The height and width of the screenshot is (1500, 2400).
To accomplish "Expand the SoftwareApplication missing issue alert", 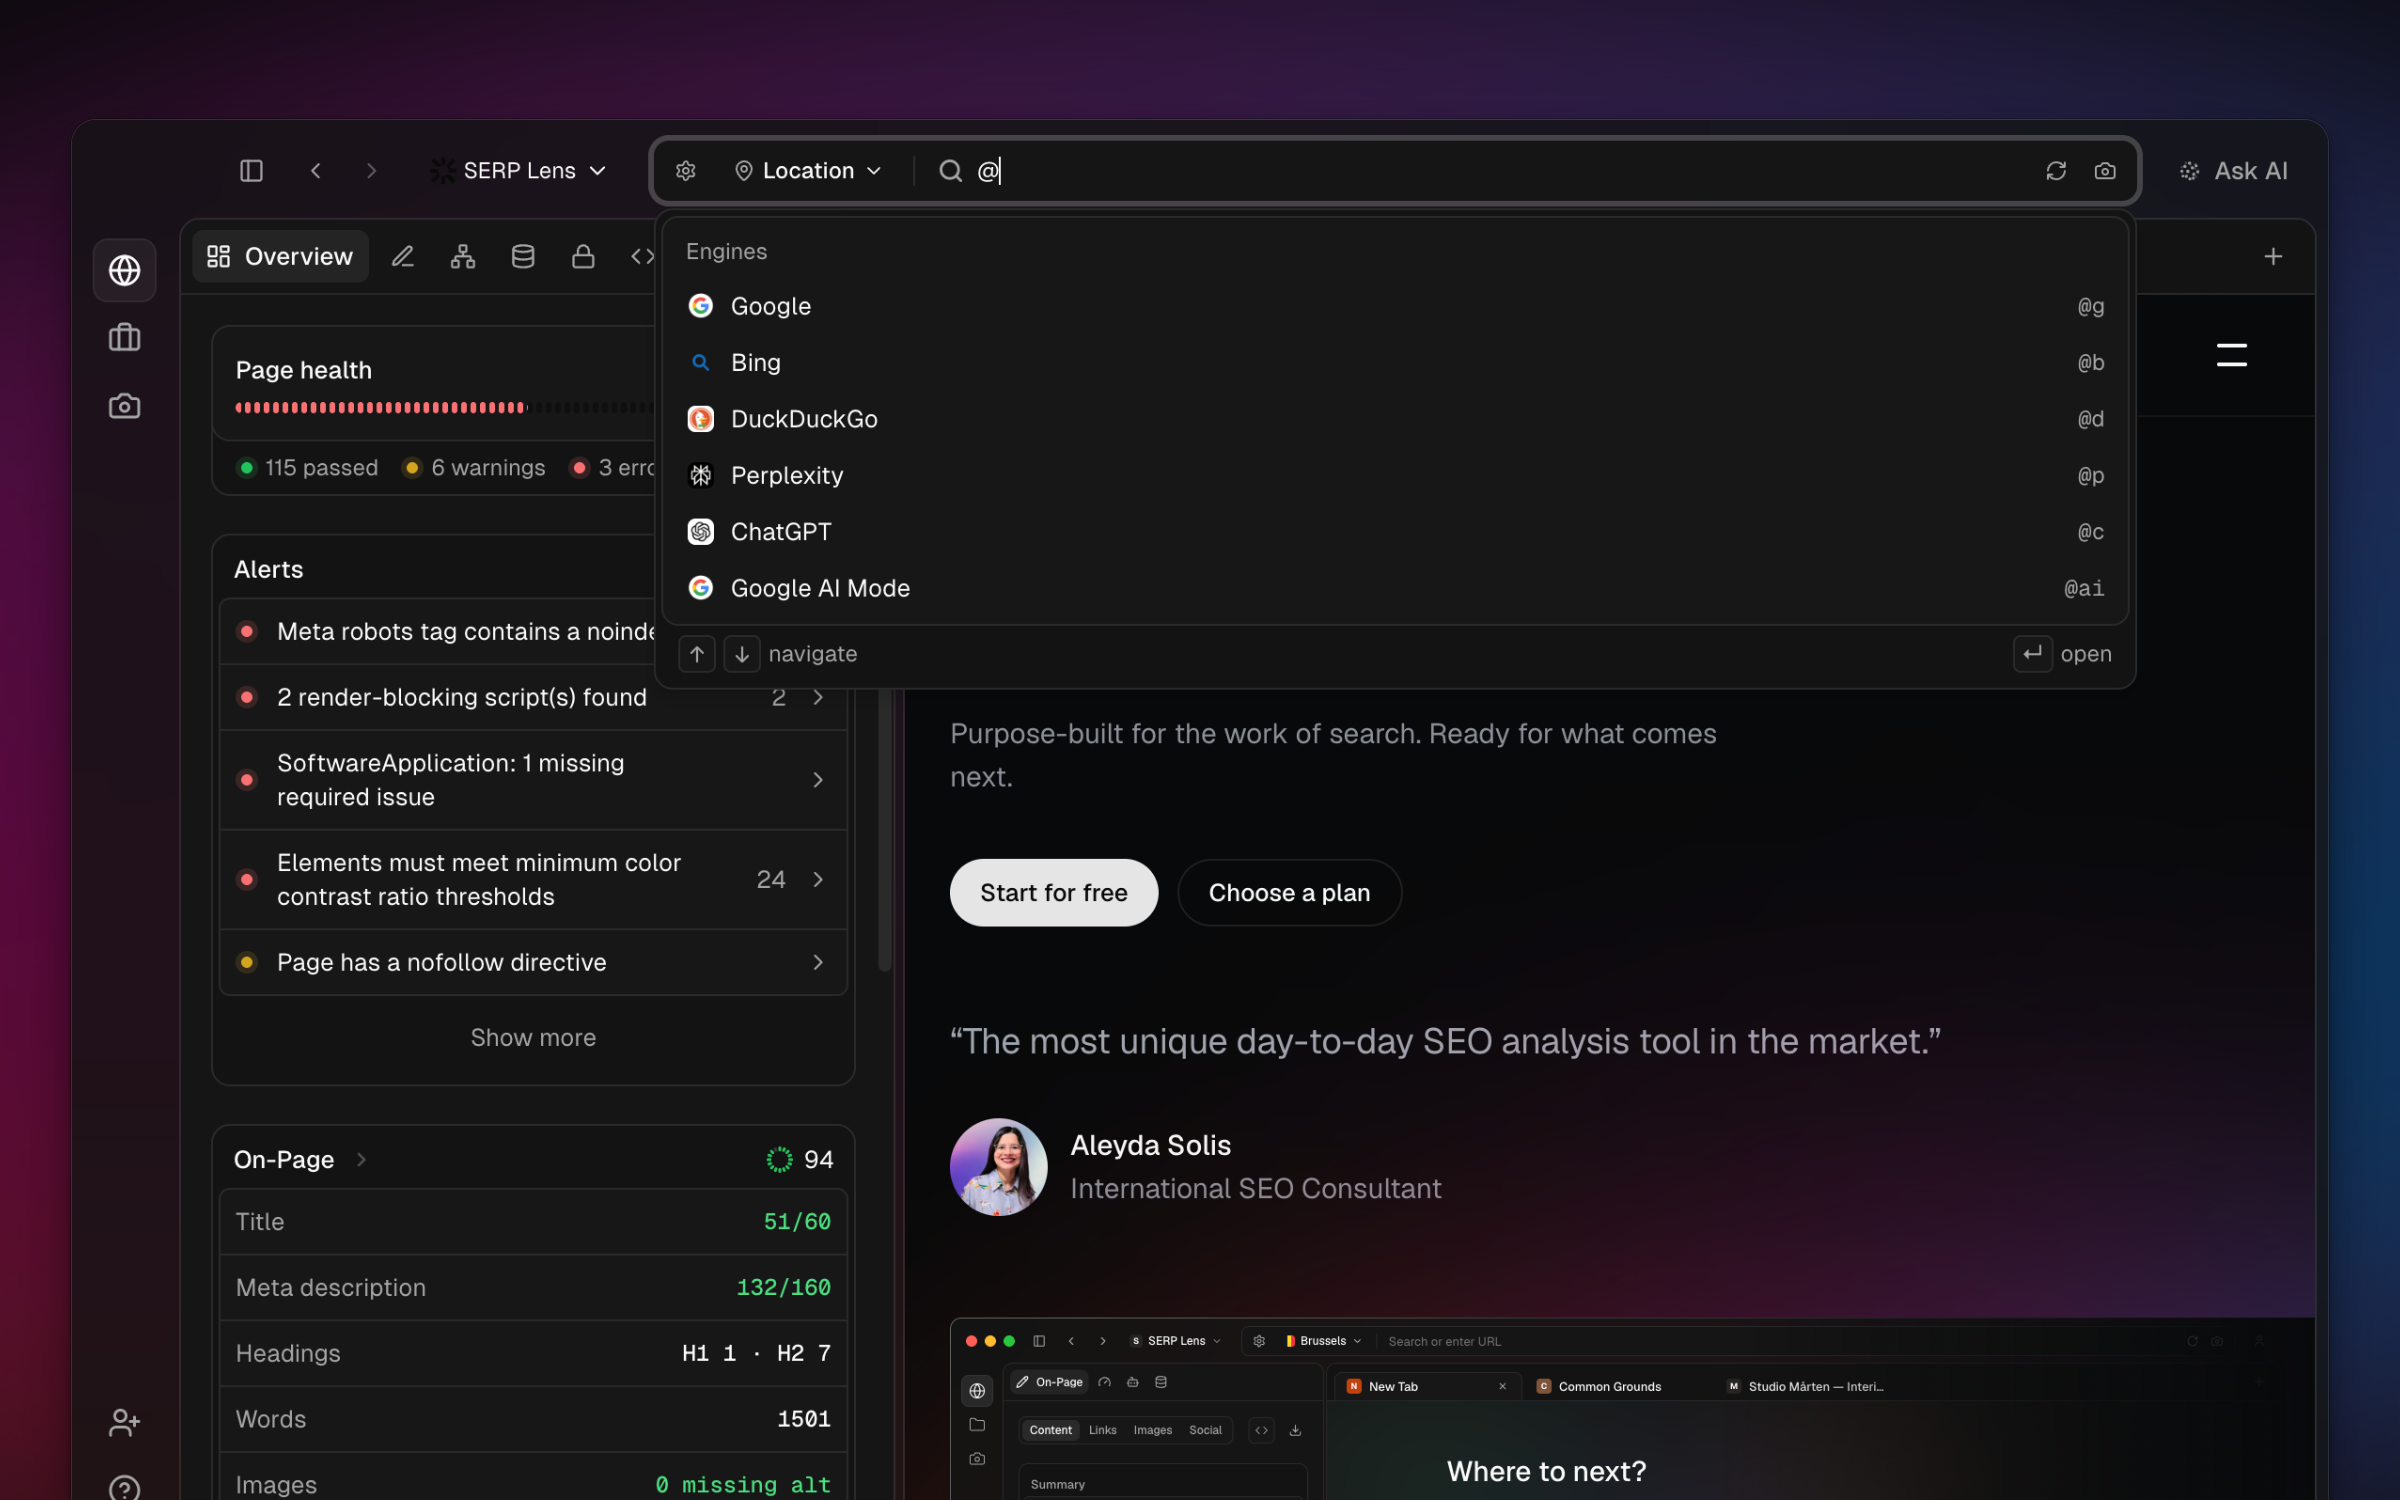I will (533, 780).
